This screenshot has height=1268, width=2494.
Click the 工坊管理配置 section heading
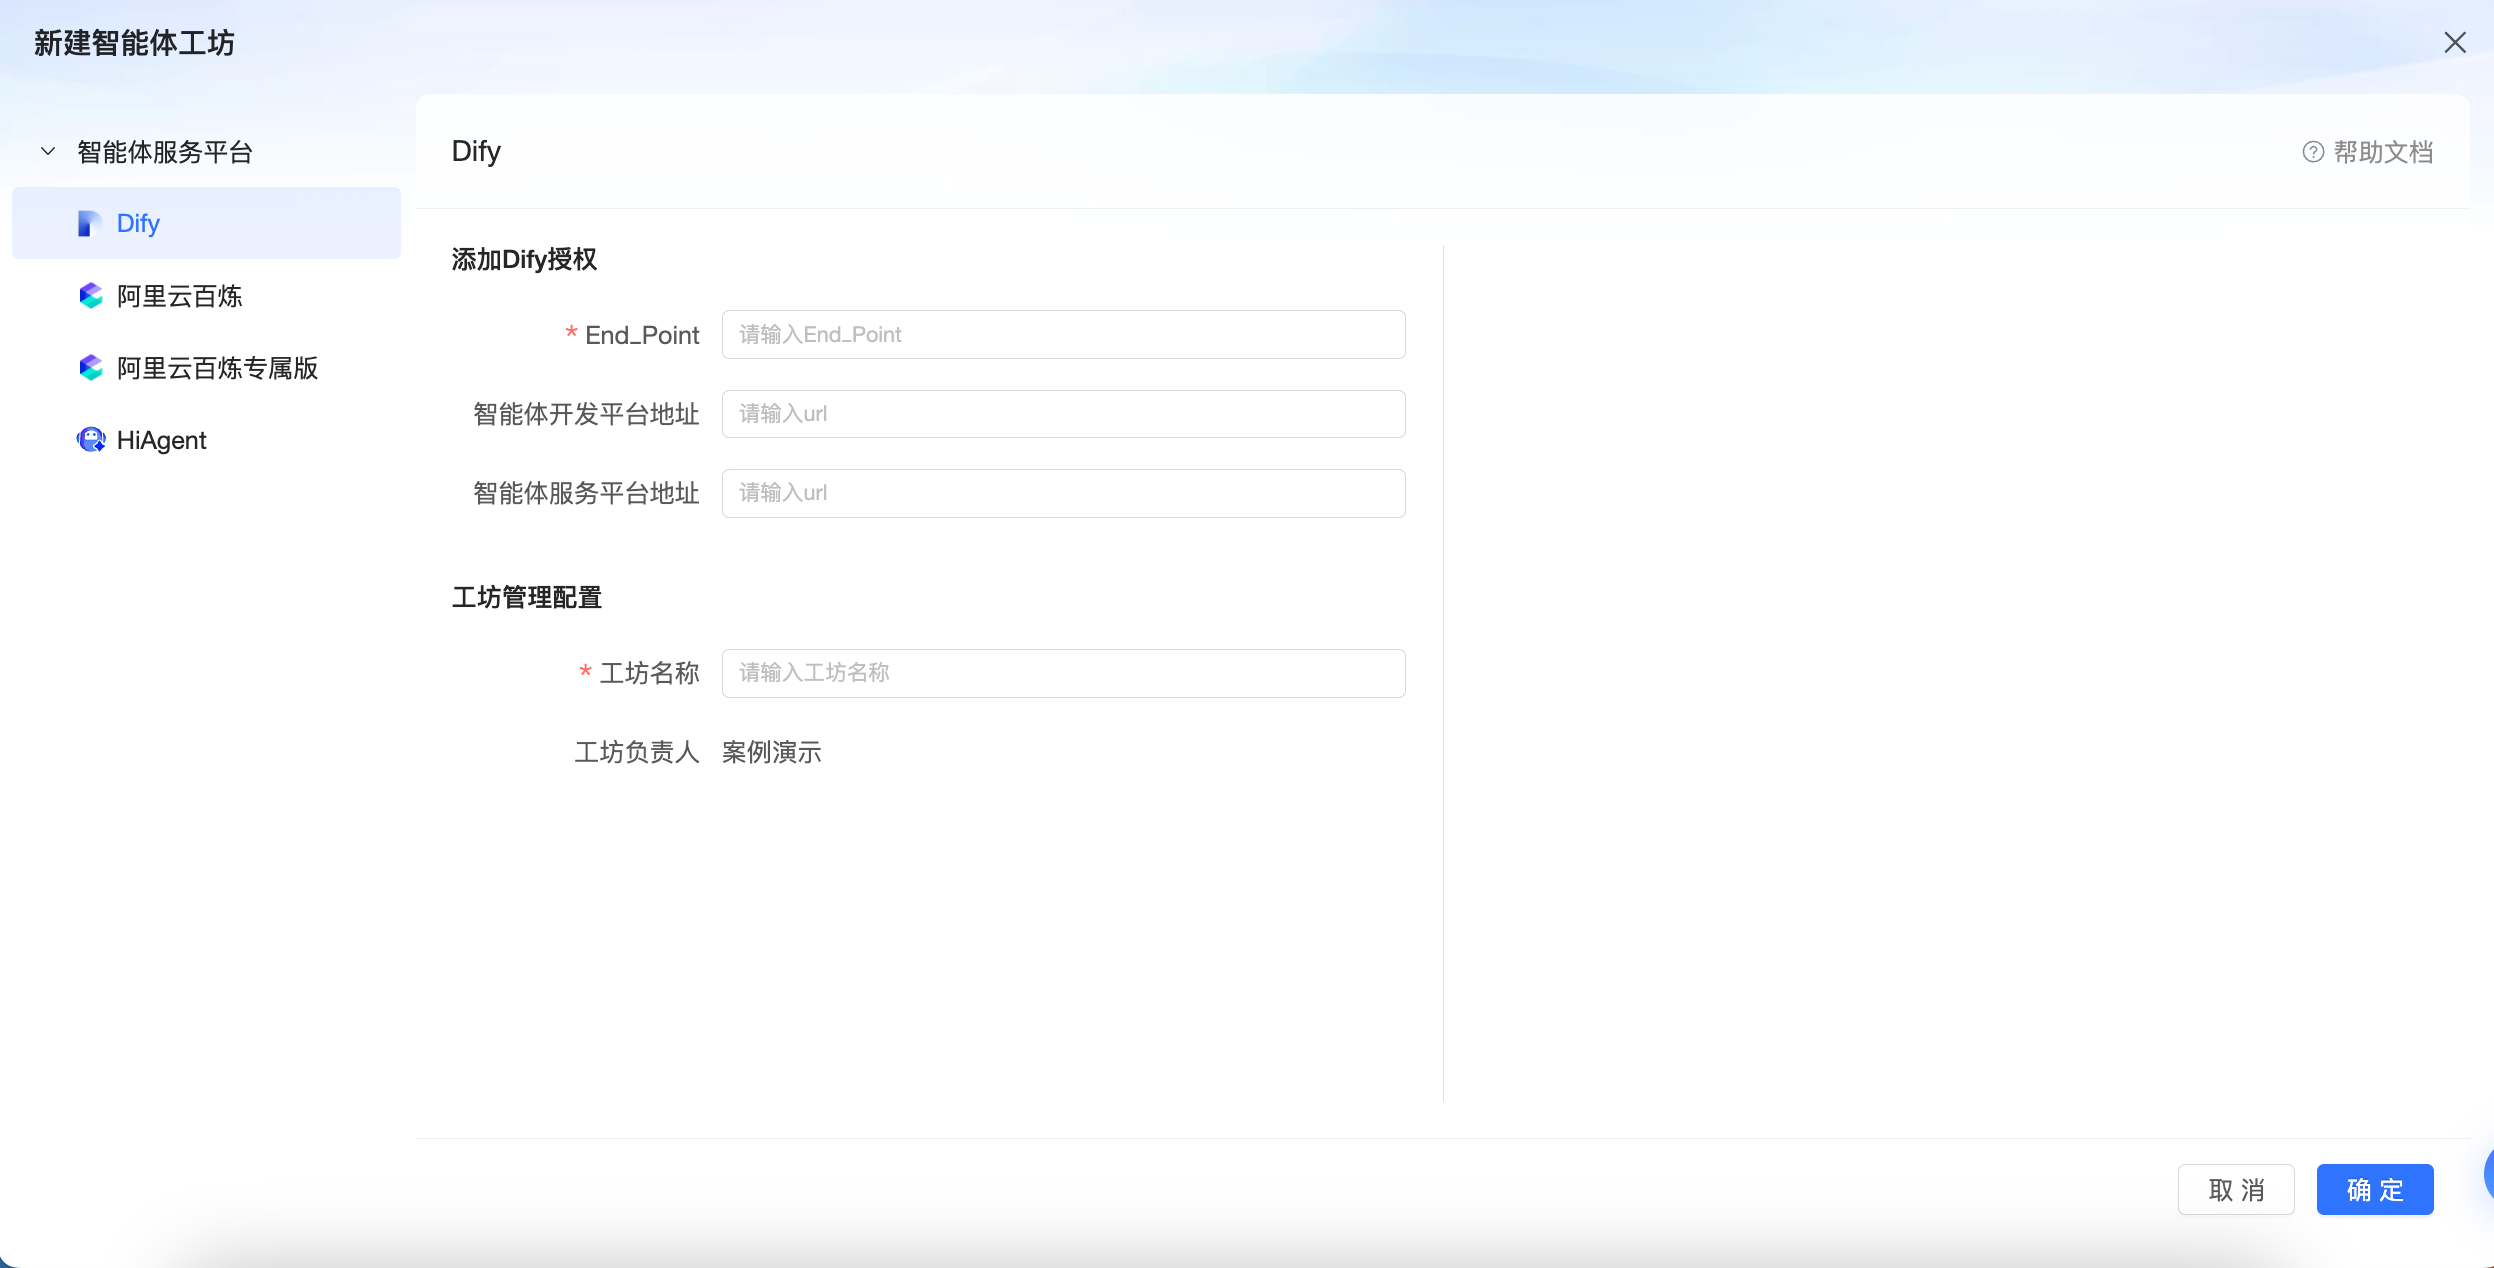tap(527, 598)
